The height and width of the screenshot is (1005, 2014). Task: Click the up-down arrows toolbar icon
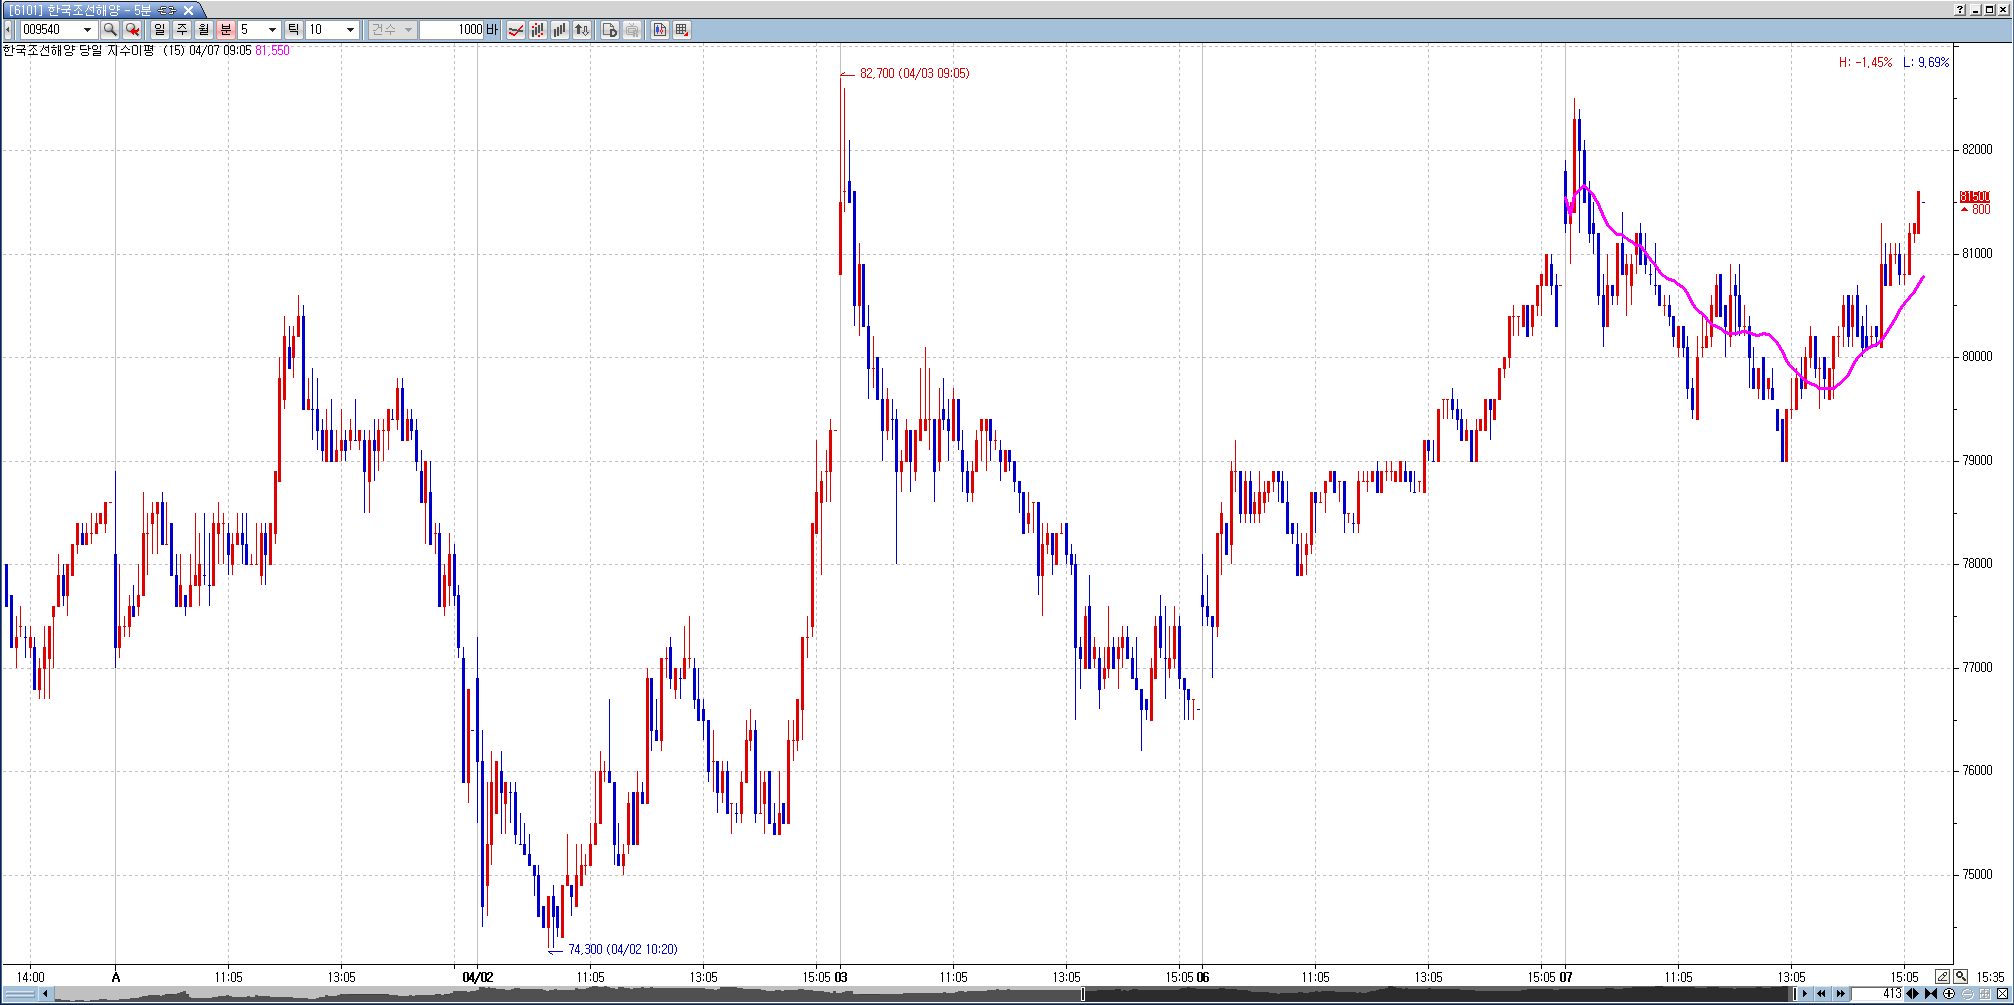pos(582,30)
